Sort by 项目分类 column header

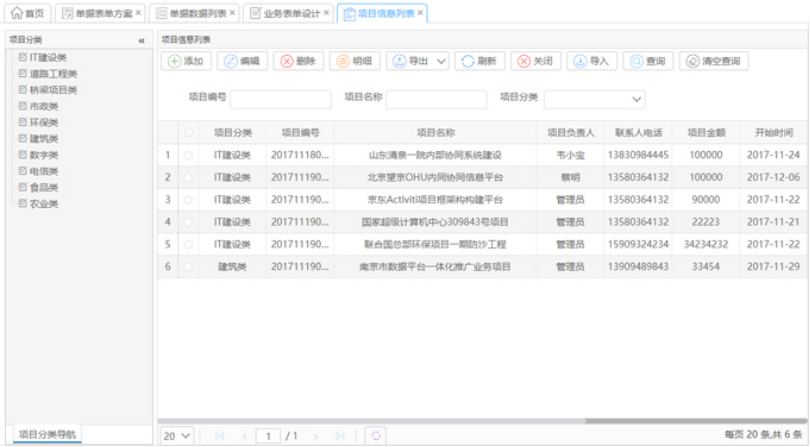pyautogui.click(x=232, y=133)
